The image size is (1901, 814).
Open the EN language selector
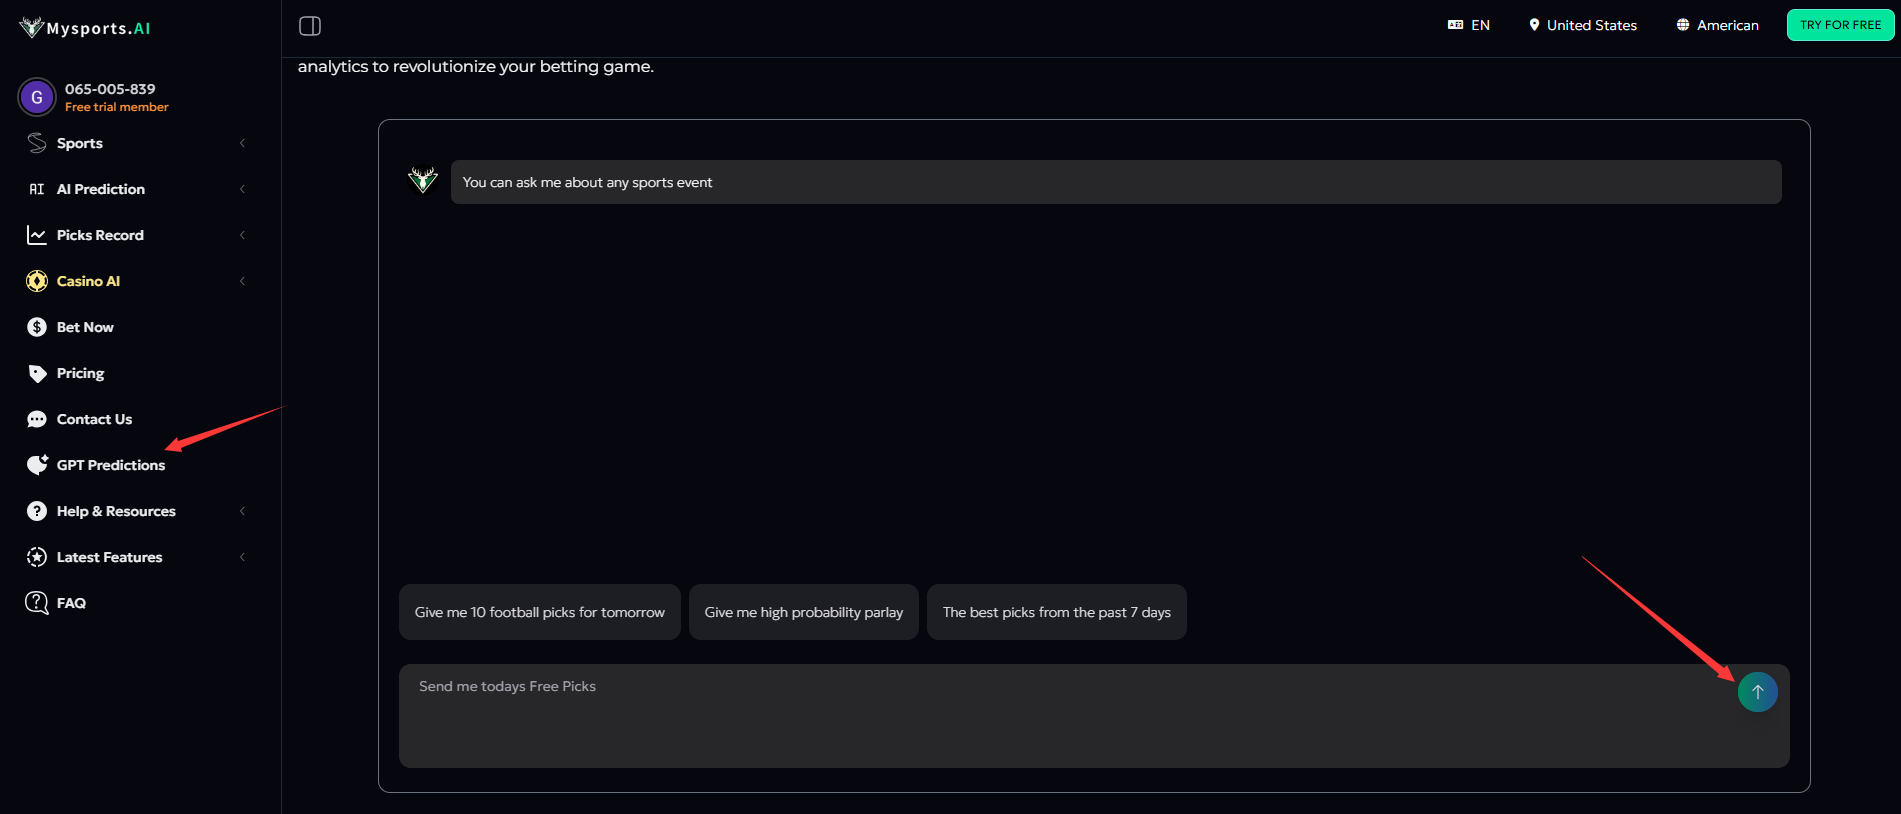pyautogui.click(x=1469, y=25)
